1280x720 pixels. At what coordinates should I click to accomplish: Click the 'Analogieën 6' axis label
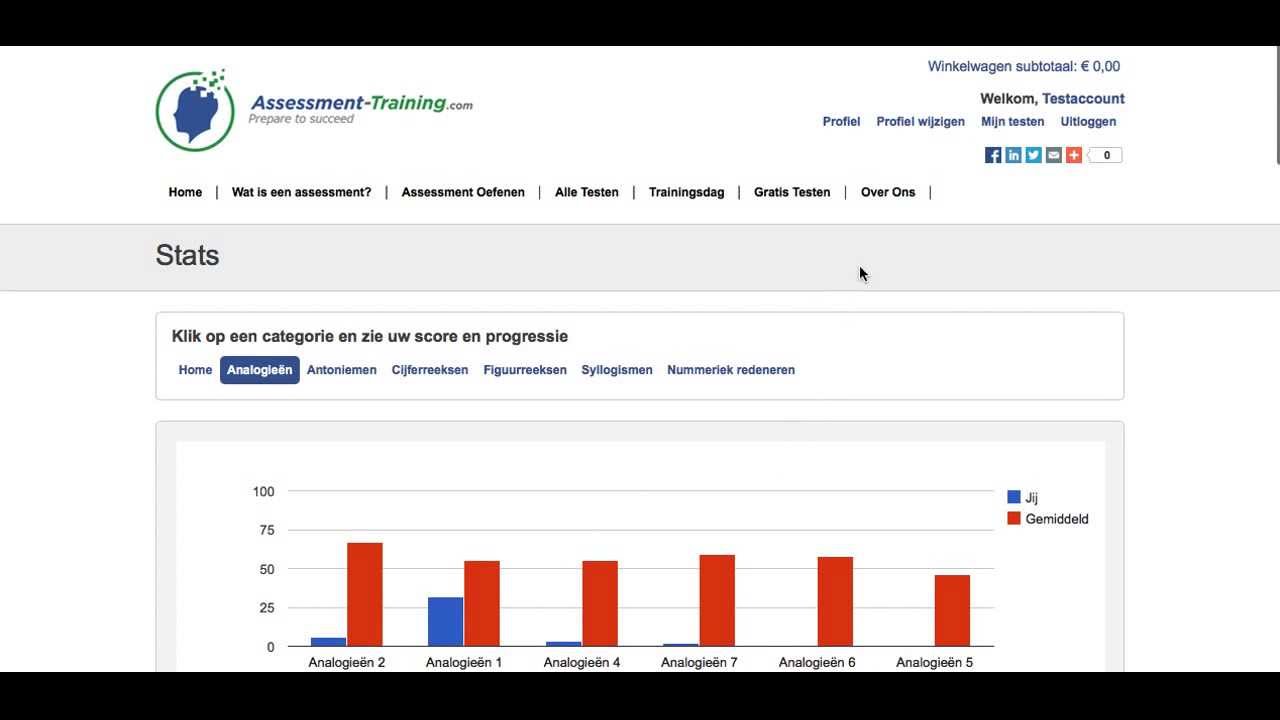(x=817, y=663)
